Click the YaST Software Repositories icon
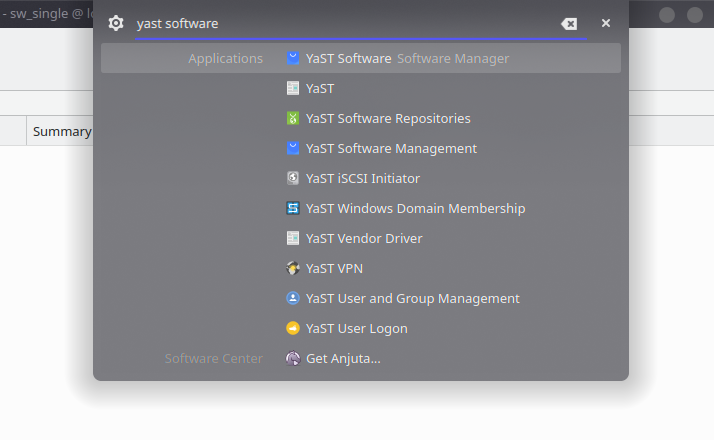This screenshot has width=714, height=440. 293,118
